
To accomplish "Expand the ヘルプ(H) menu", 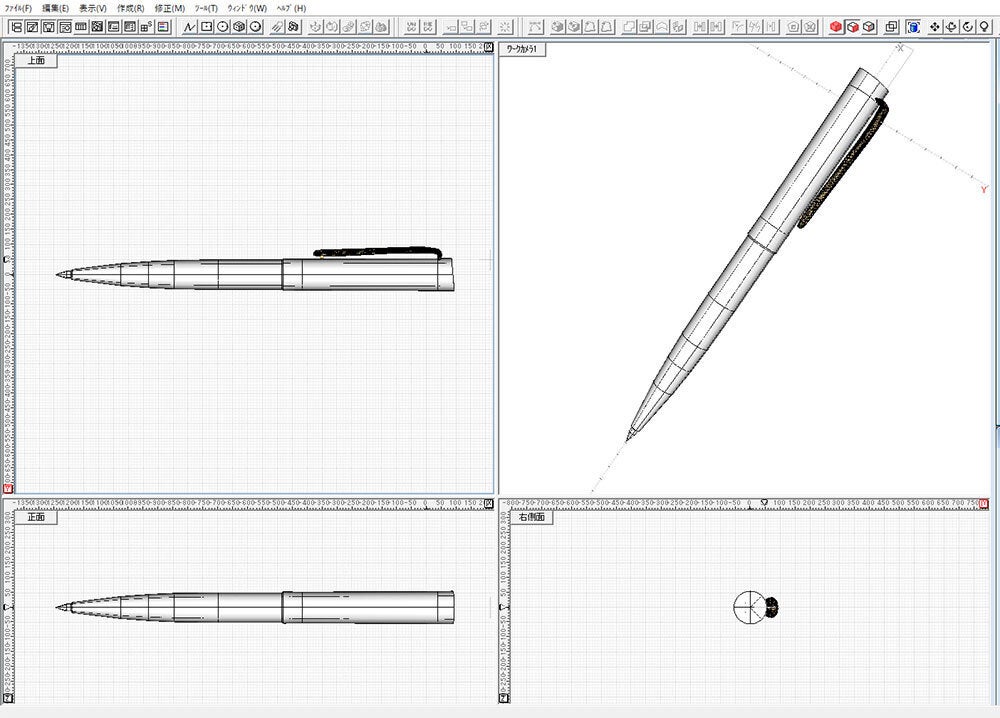I will 291,8.
